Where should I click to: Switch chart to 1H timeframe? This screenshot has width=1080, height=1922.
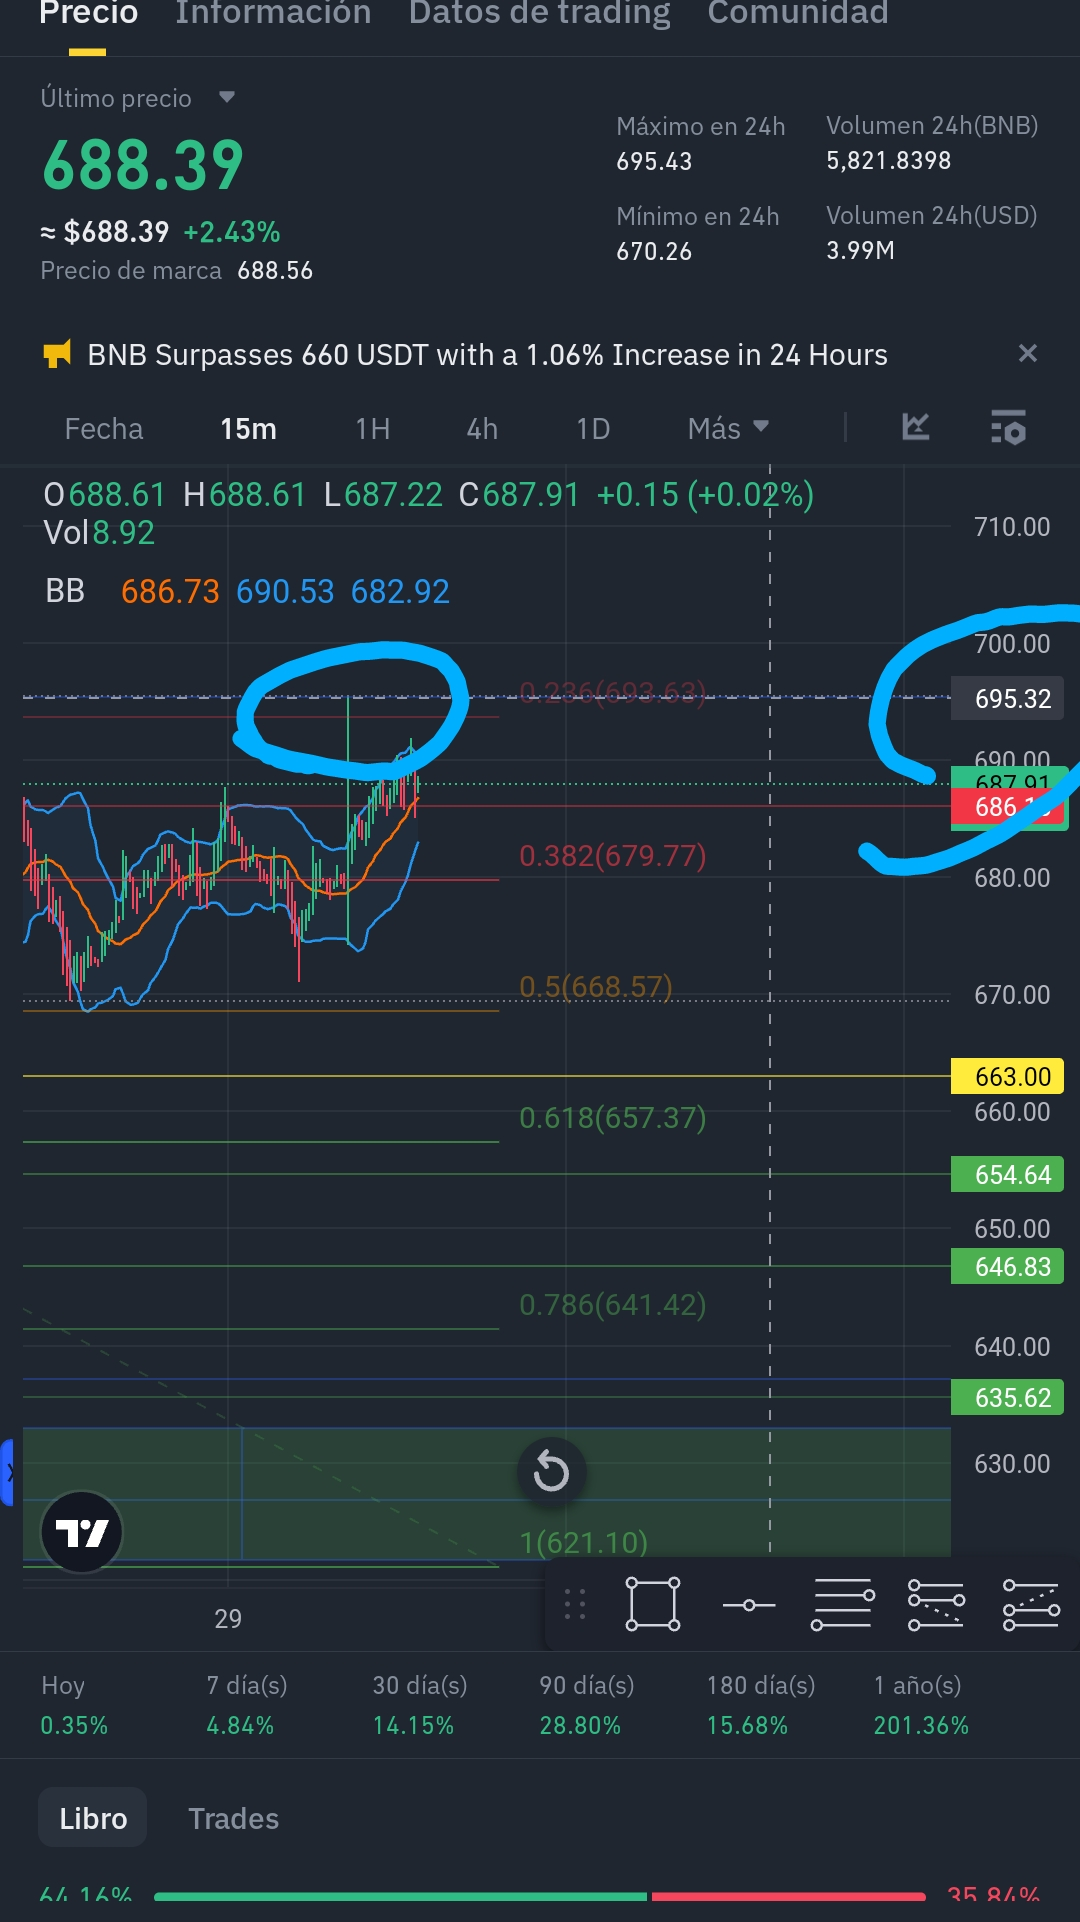click(372, 429)
